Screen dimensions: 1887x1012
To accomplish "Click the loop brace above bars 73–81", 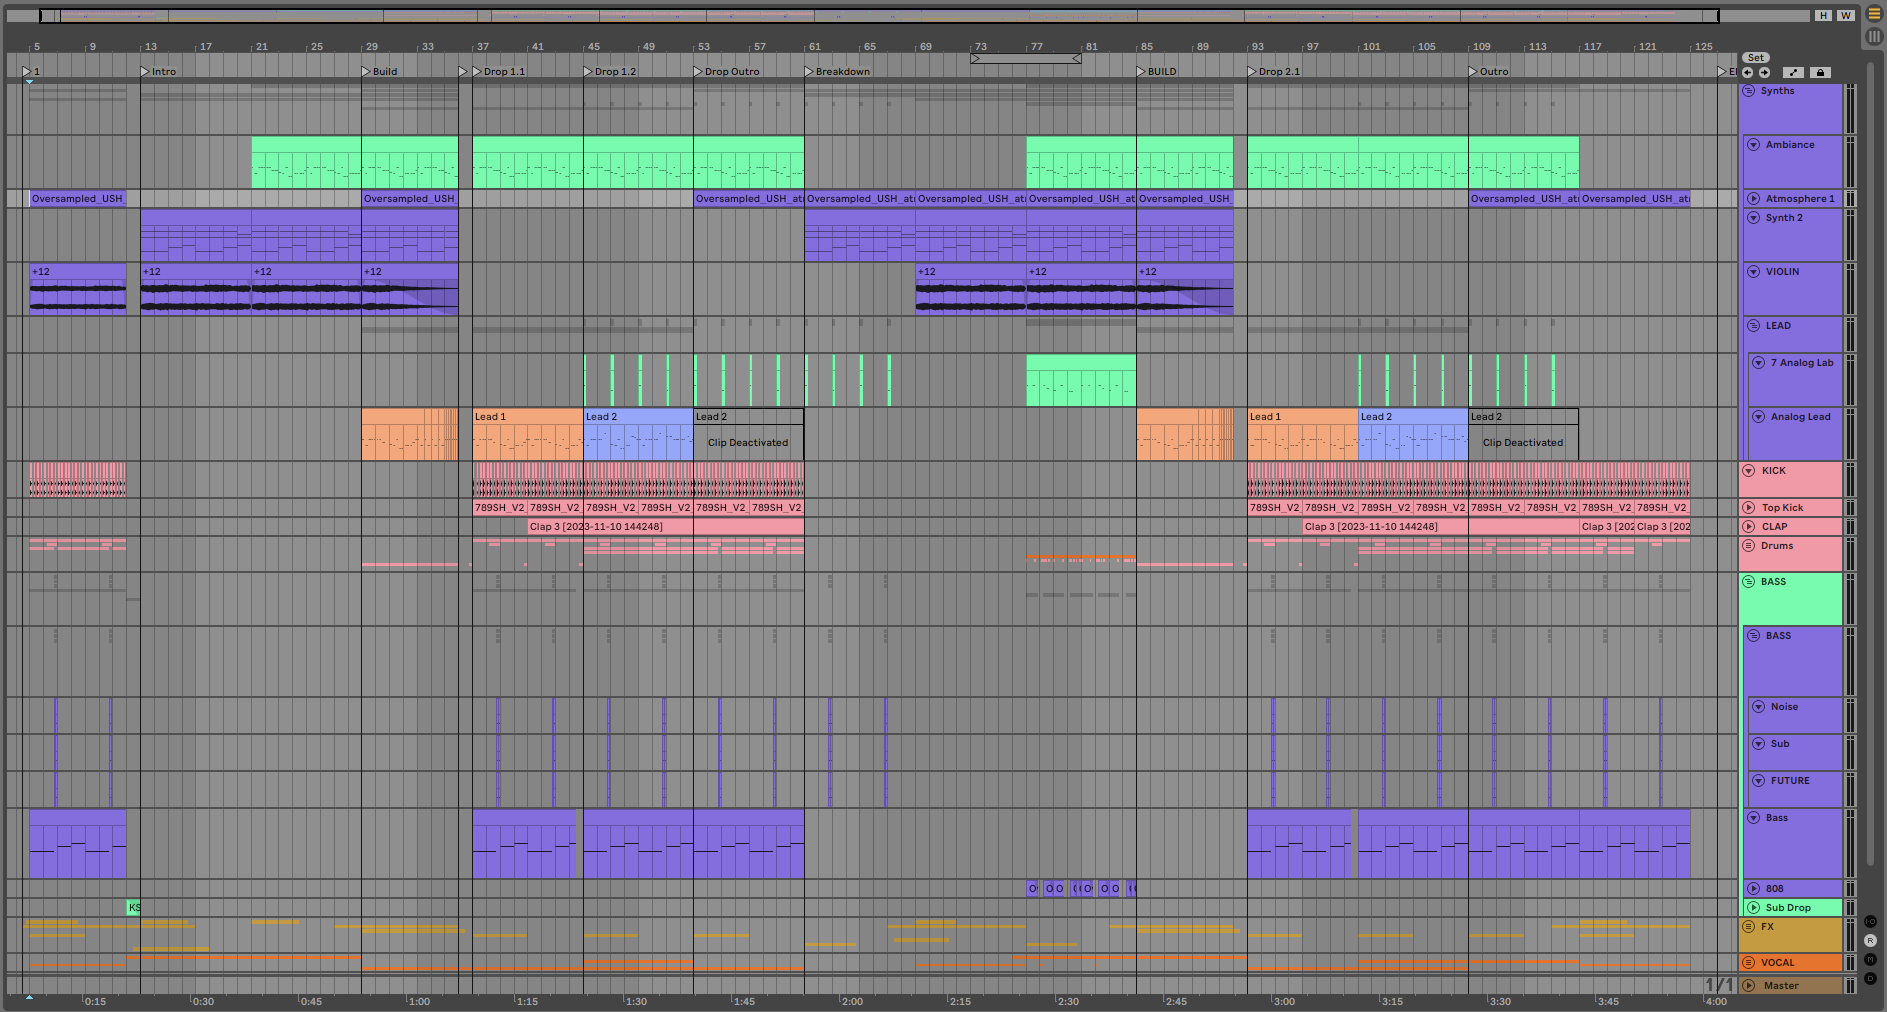I will tap(1026, 59).
